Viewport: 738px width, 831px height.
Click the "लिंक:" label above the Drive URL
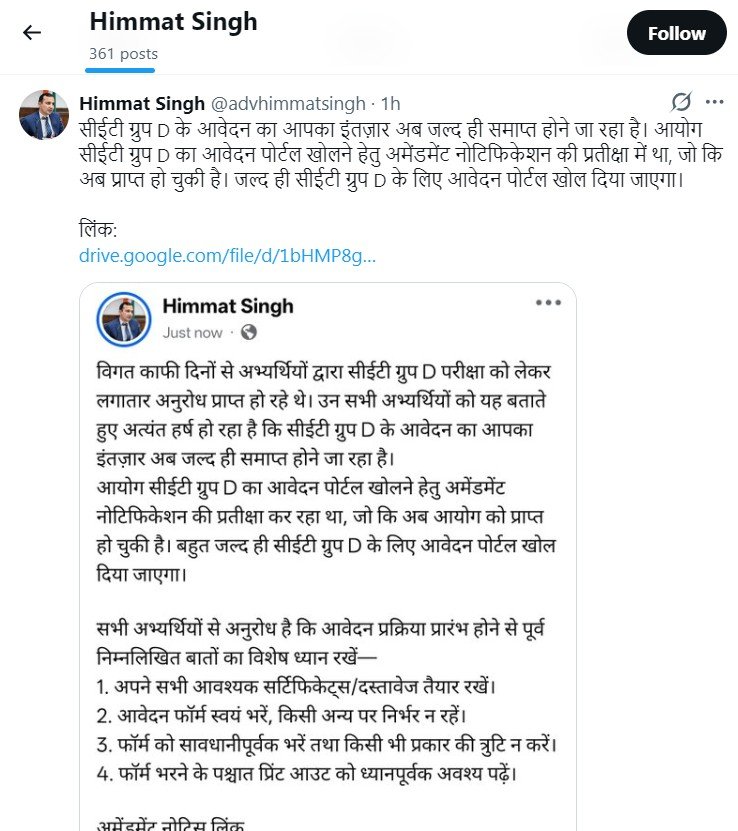click(x=98, y=229)
